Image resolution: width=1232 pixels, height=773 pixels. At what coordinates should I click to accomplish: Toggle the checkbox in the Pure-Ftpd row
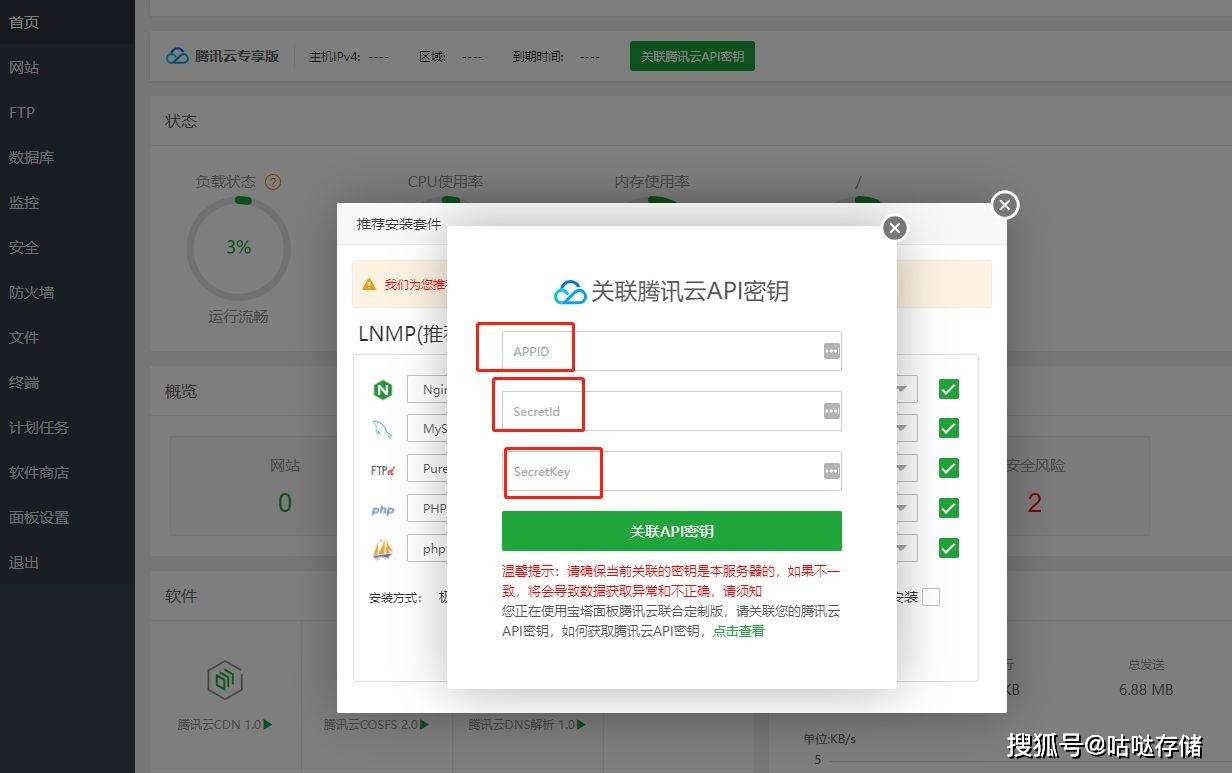(x=949, y=468)
